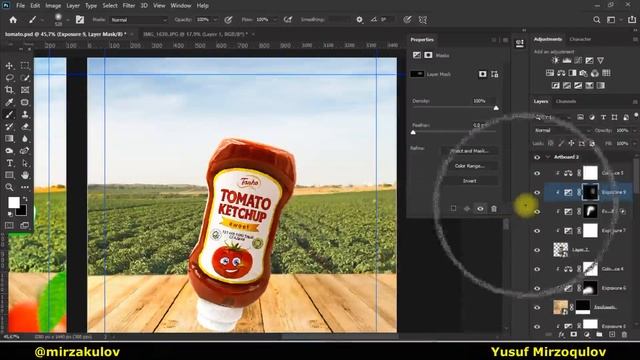Select the Lasso tool

9,78
